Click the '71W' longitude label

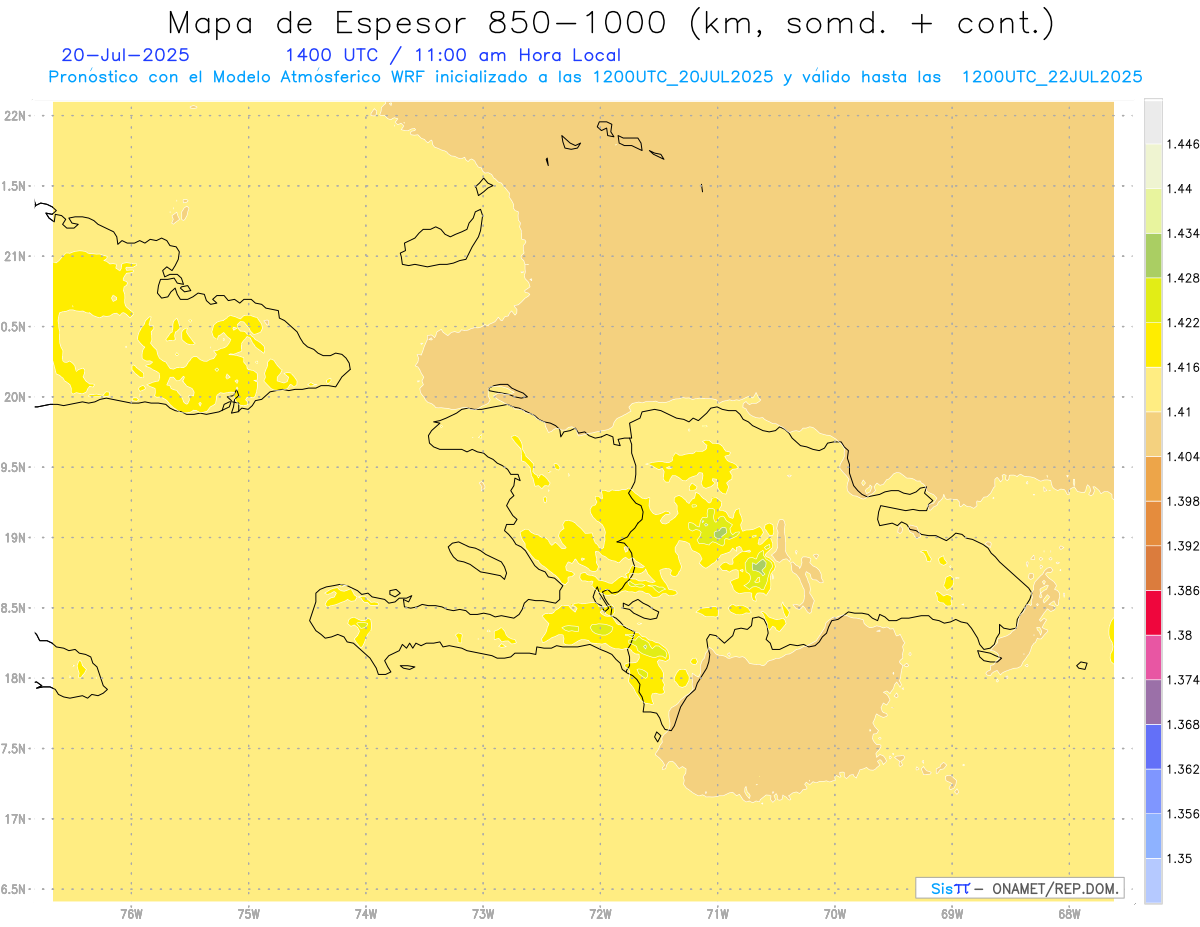click(717, 913)
